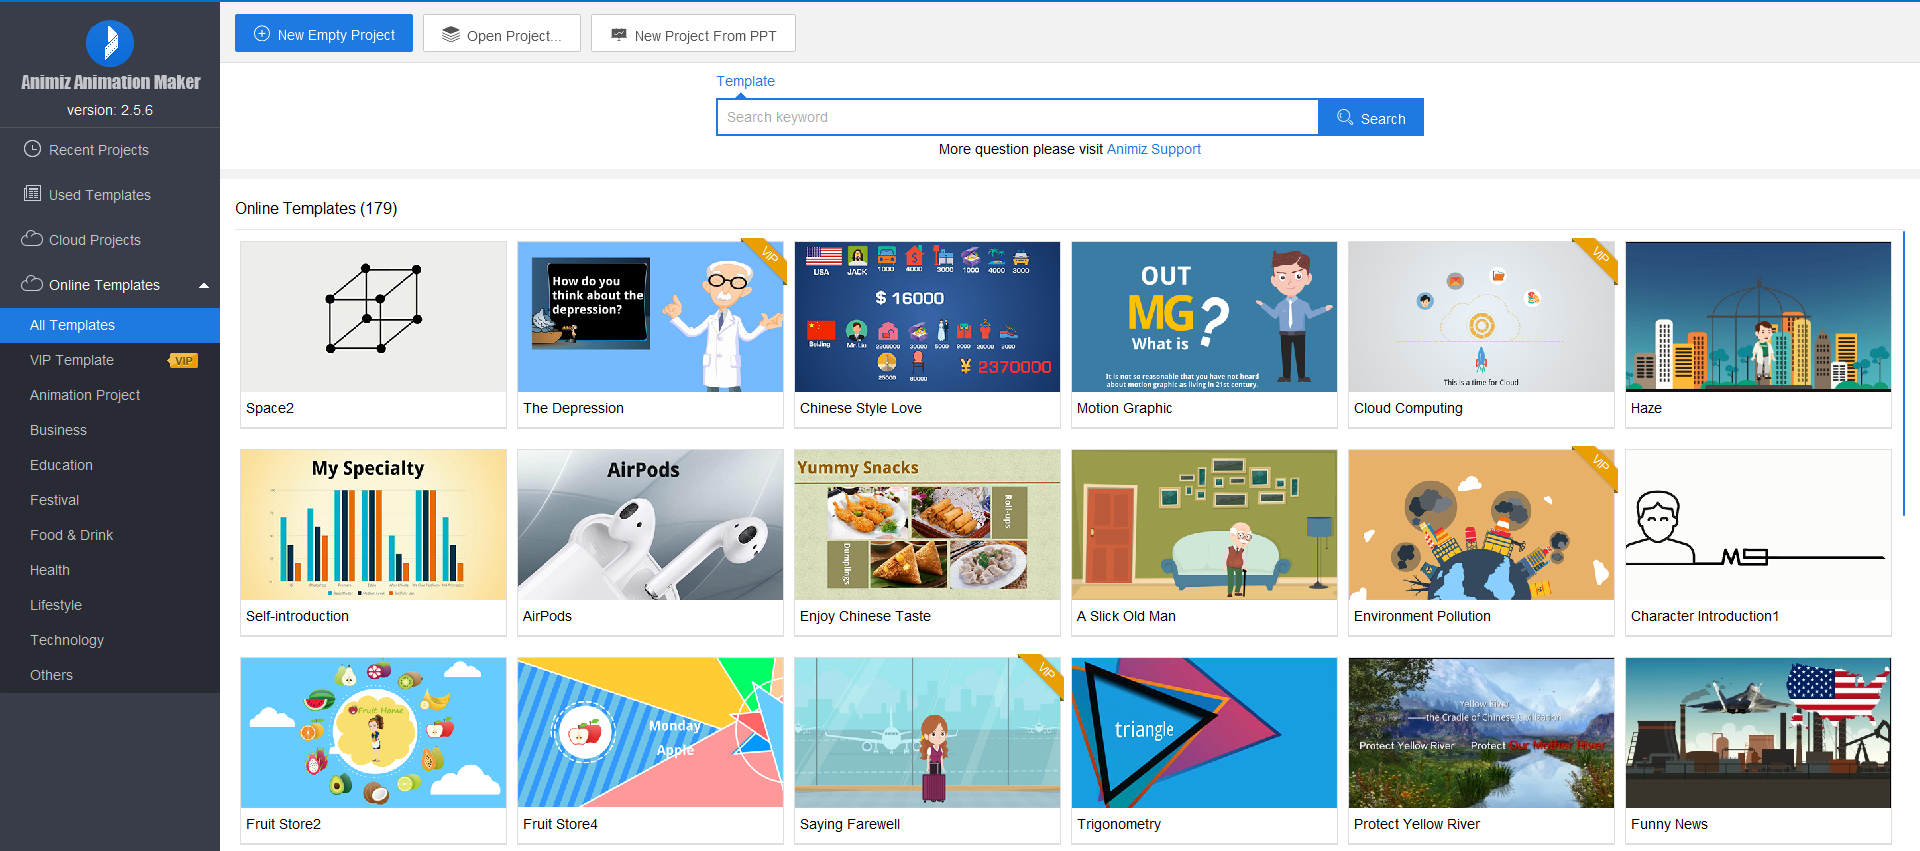Screen dimensions: 1920x851
Task: Click the Animiz logo icon
Action: point(110,43)
